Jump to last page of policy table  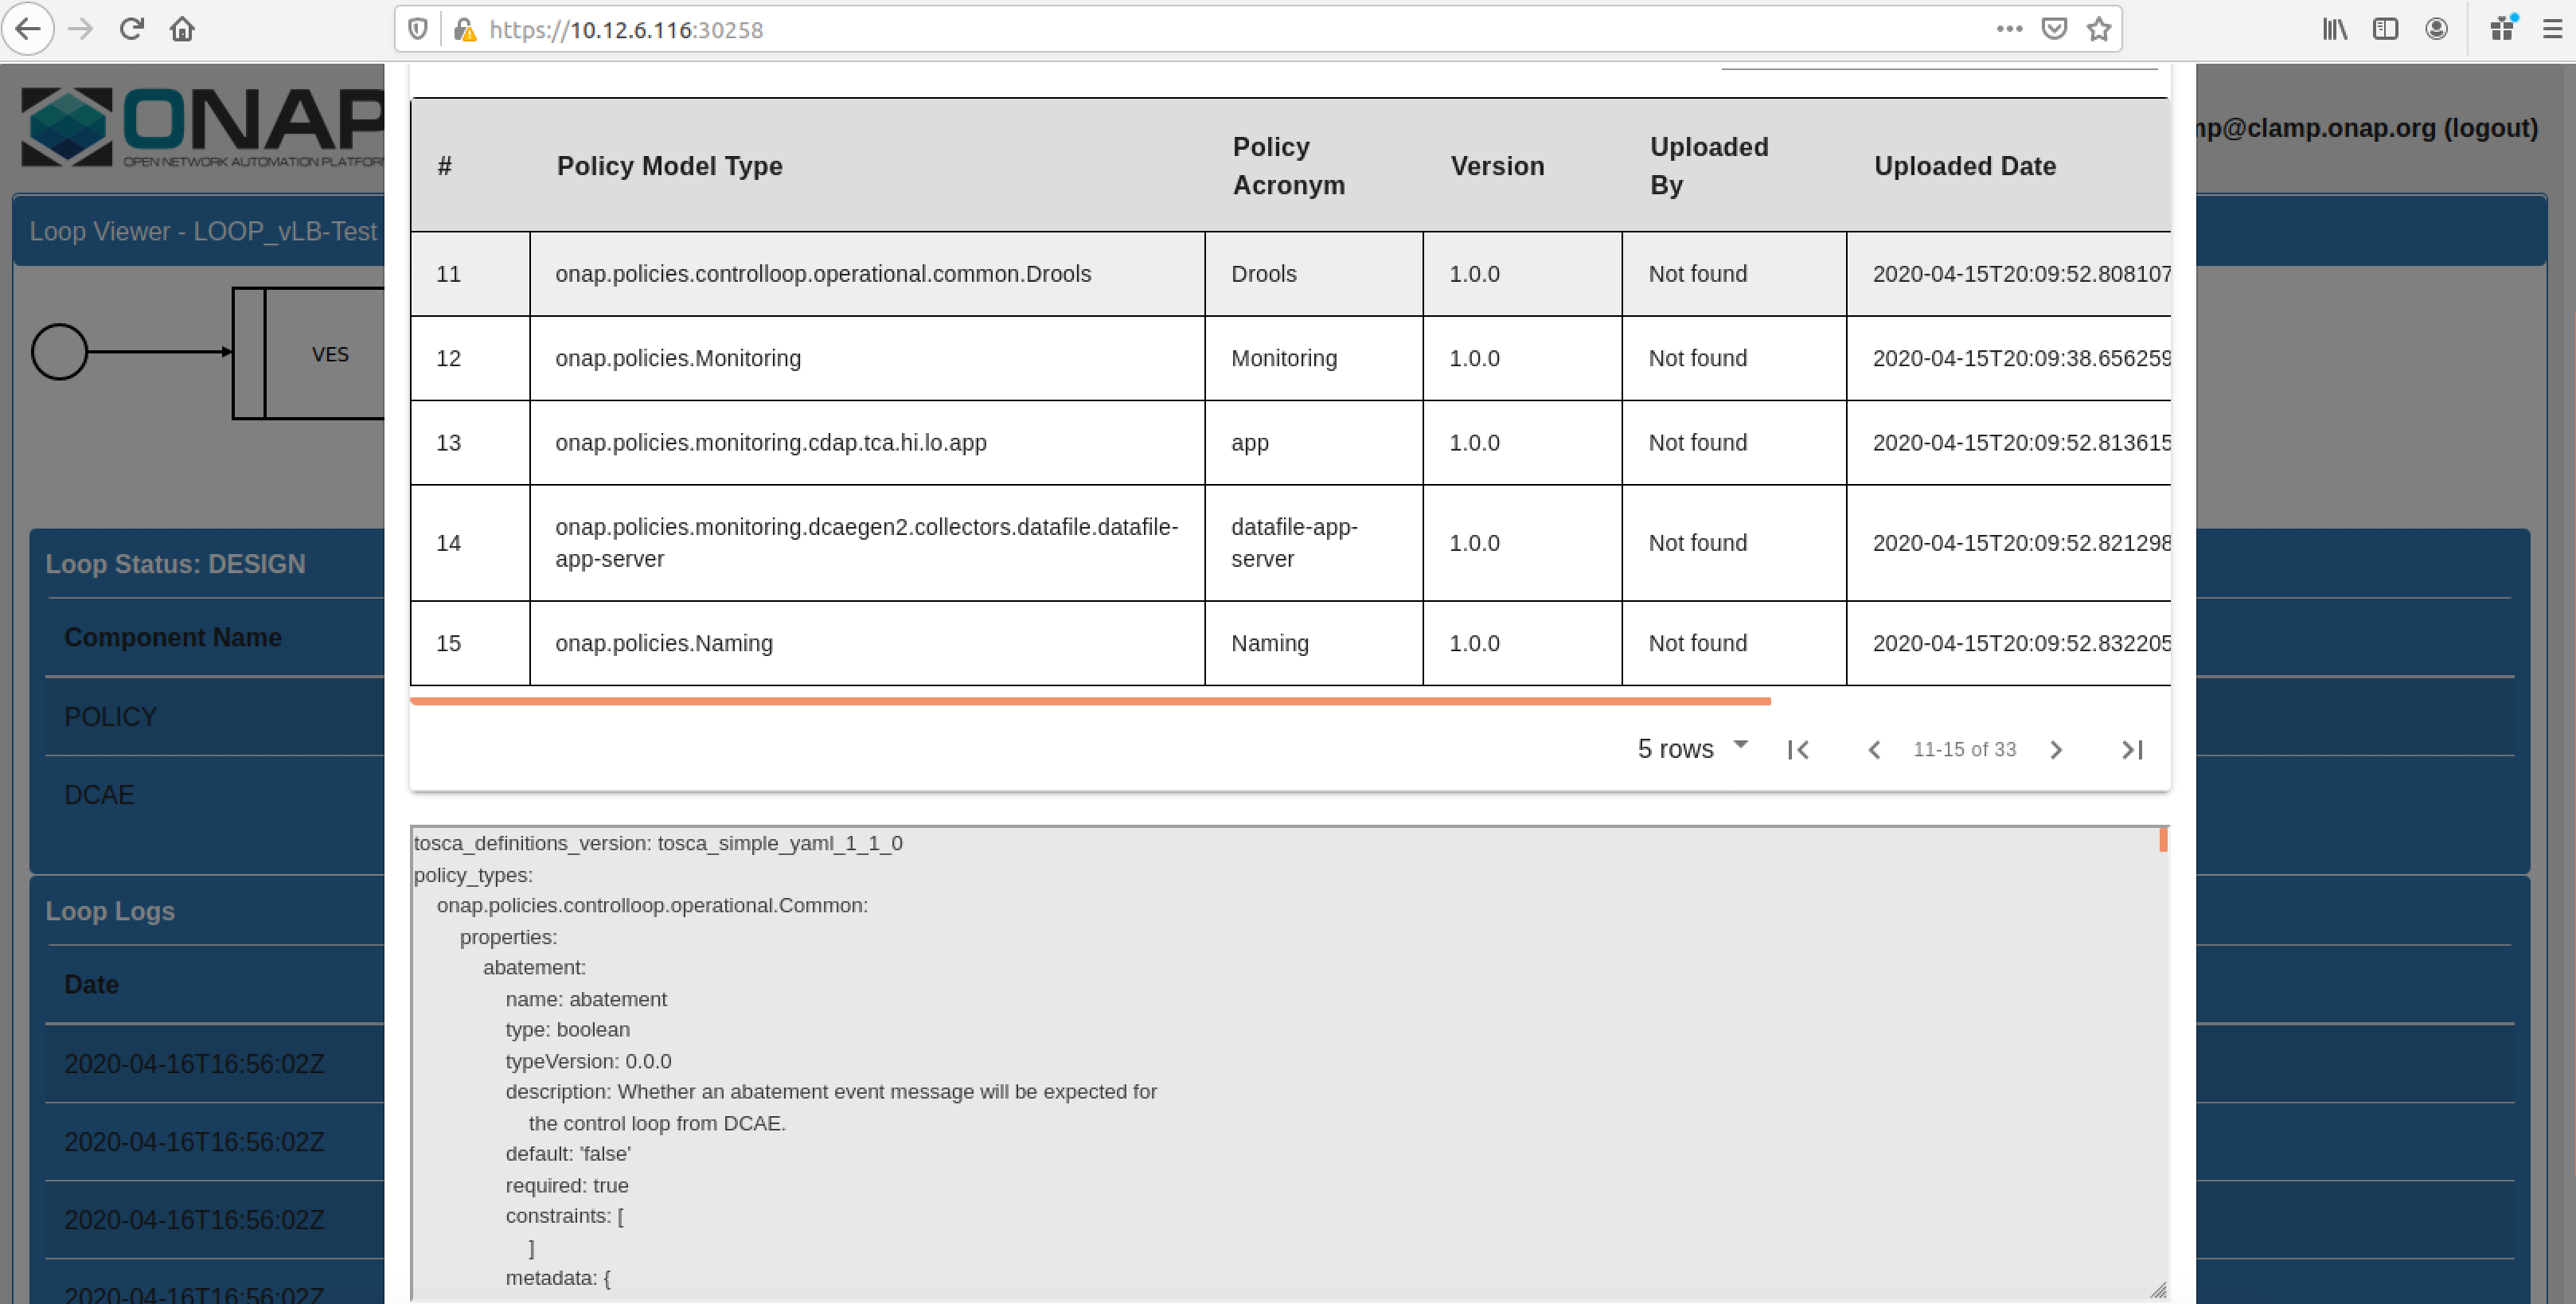tap(2132, 750)
